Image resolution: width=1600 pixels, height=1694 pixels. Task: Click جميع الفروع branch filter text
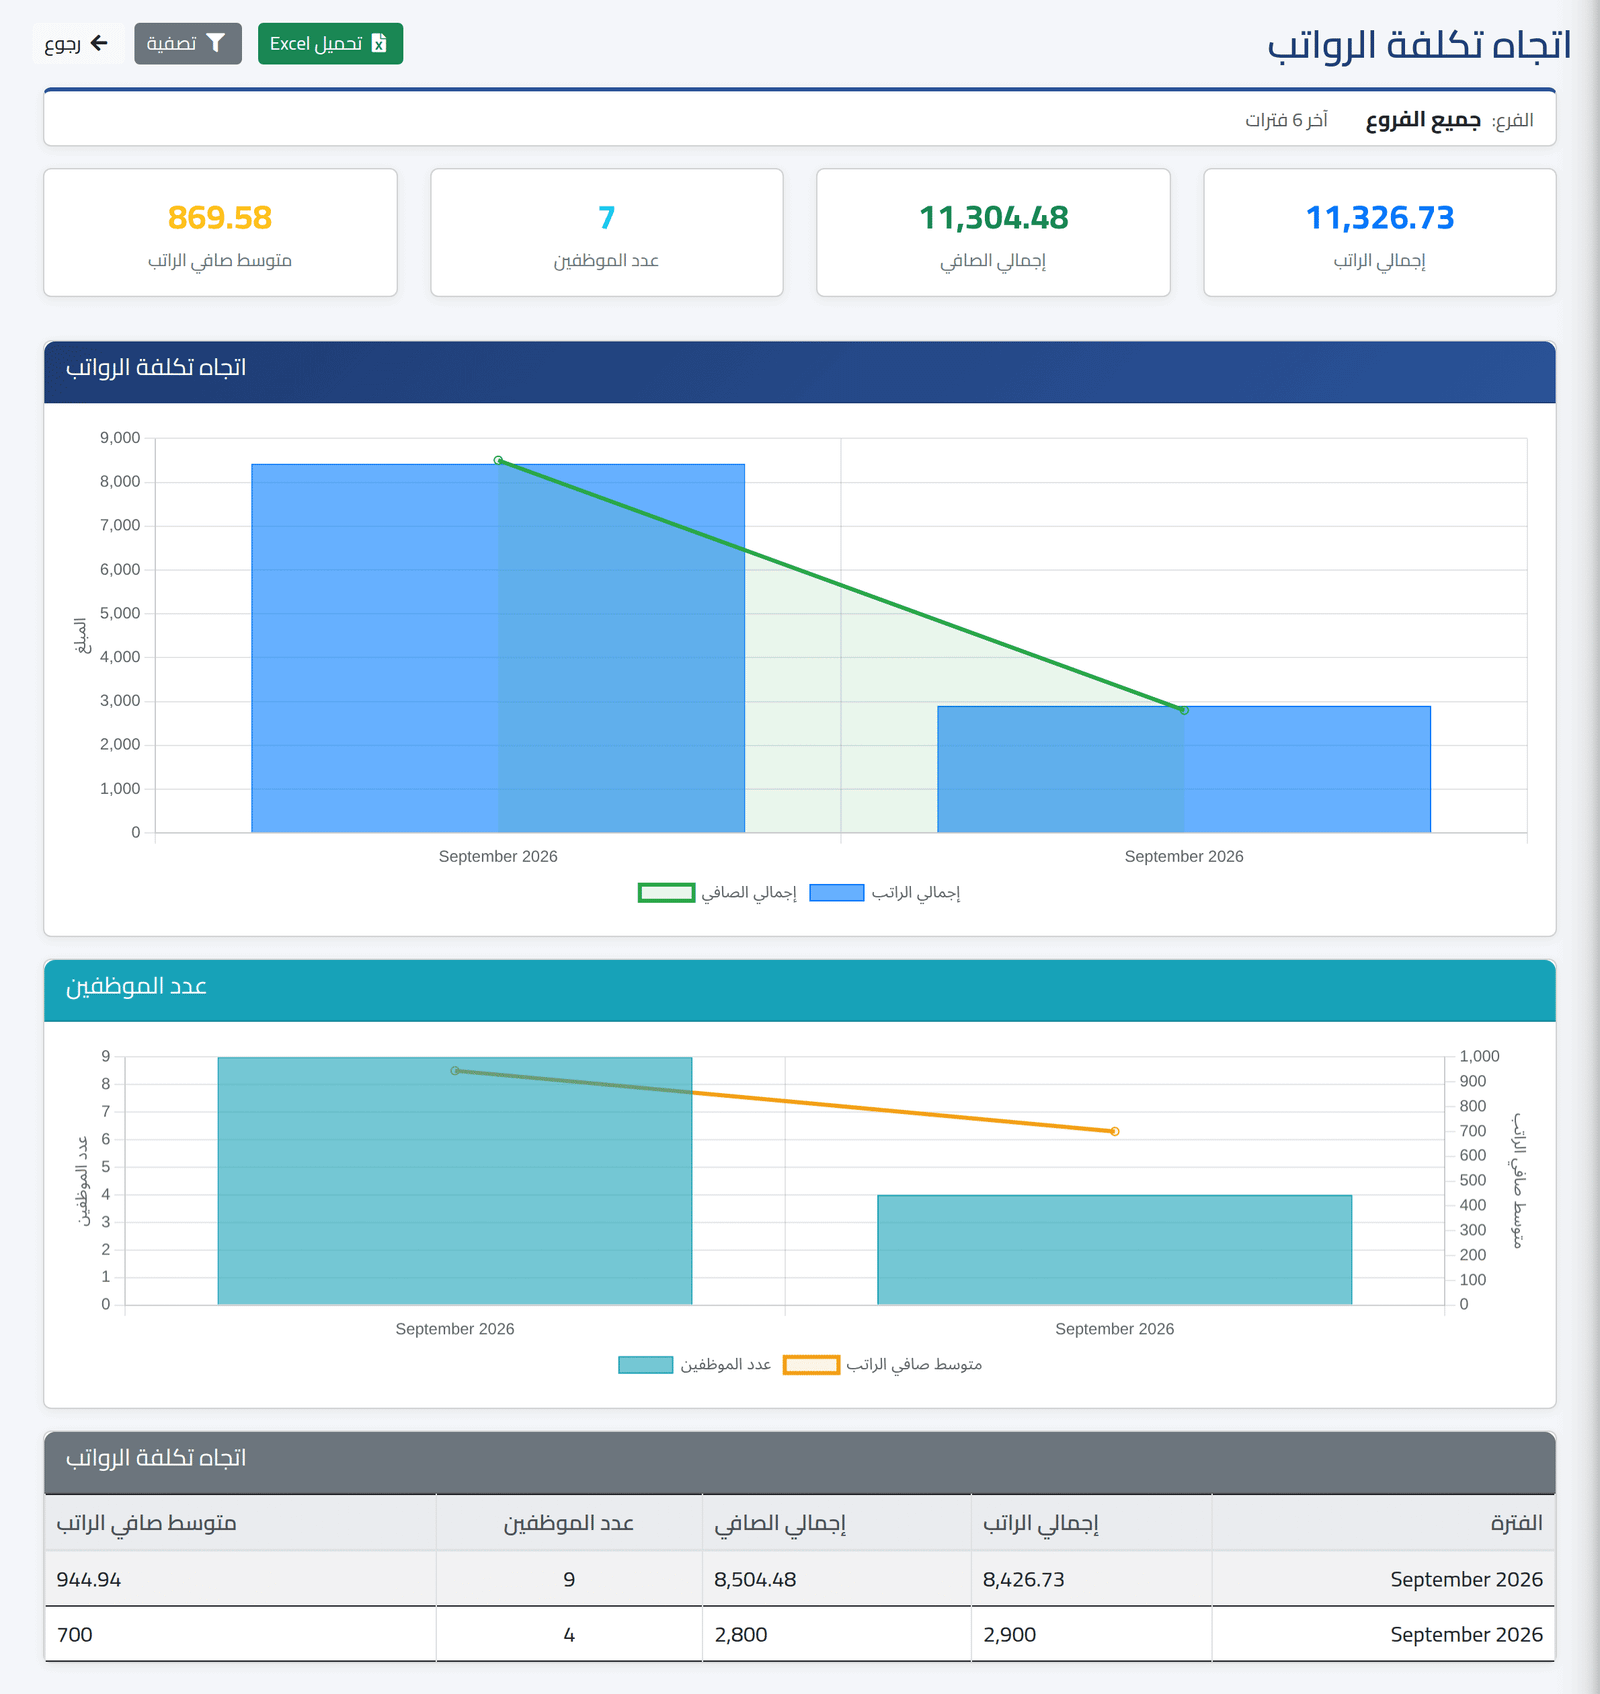pyautogui.click(x=1423, y=120)
